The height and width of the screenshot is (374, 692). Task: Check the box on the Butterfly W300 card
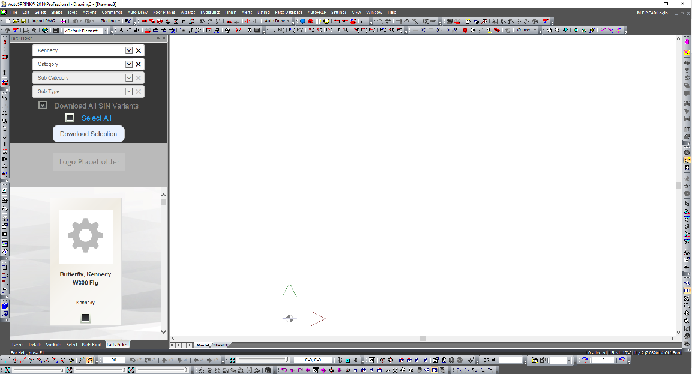[x=86, y=317]
